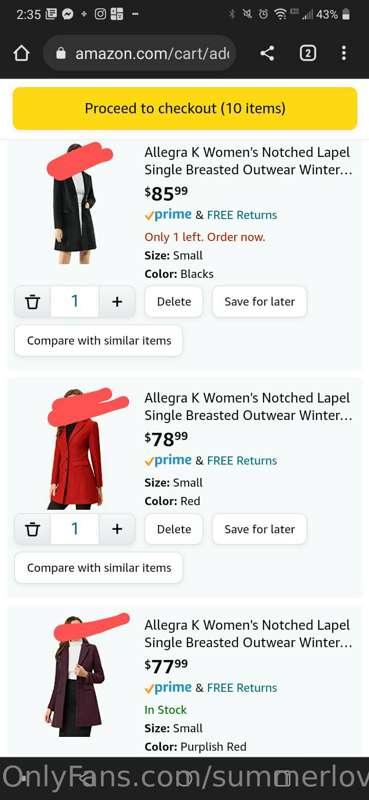The image size is (369, 800).
Task: Tap the lock icon in the address bar
Action: 61,53
